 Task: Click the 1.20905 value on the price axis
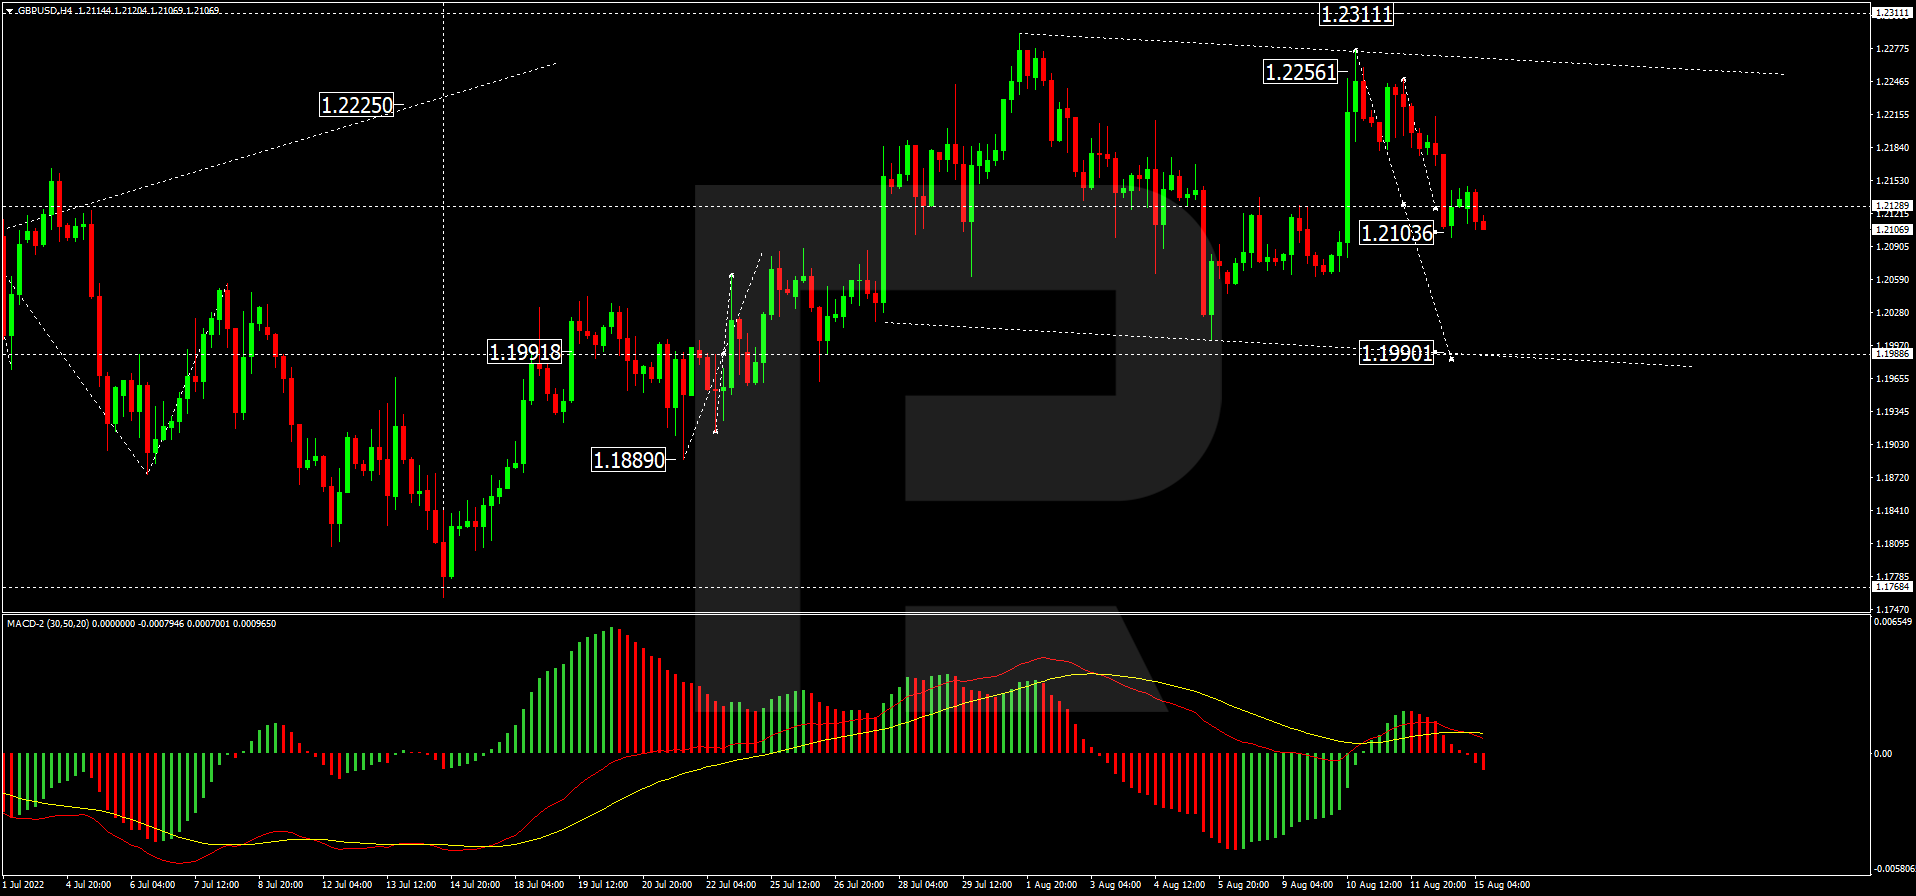point(1893,247)
